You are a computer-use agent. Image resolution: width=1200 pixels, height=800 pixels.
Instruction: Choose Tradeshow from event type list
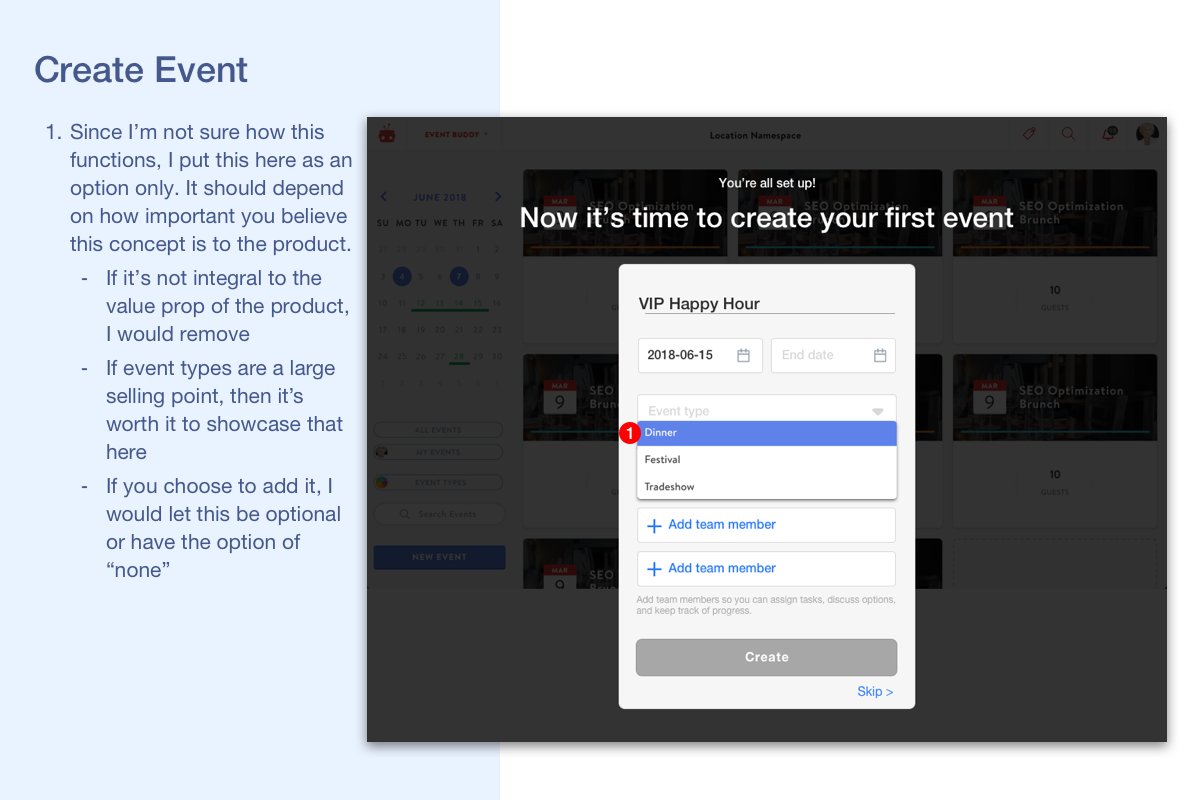click(x=767, y=487)
